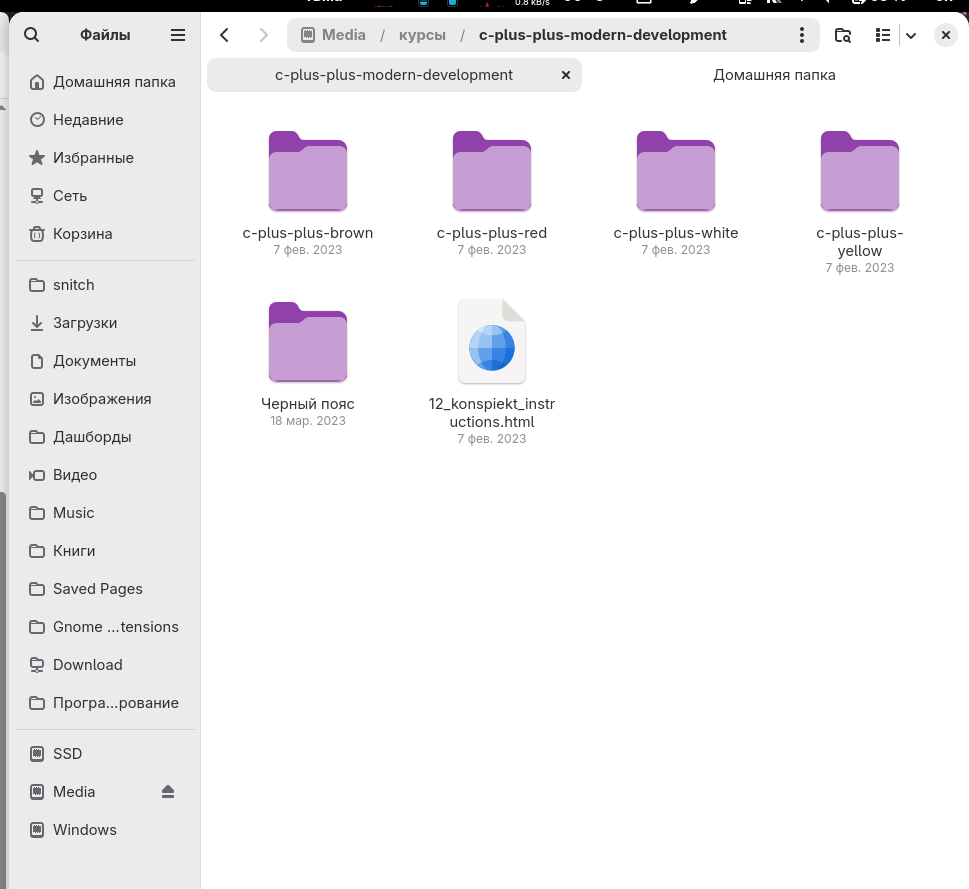969x889 pixels.
Task: Go back with the left arrow
Action: [x=225, y=35]
